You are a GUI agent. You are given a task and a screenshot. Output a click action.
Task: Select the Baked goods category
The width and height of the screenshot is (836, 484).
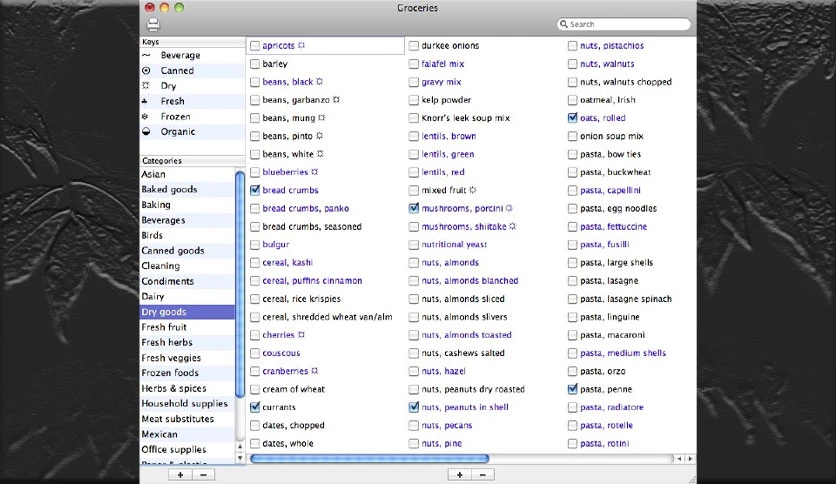coord(187,189)
